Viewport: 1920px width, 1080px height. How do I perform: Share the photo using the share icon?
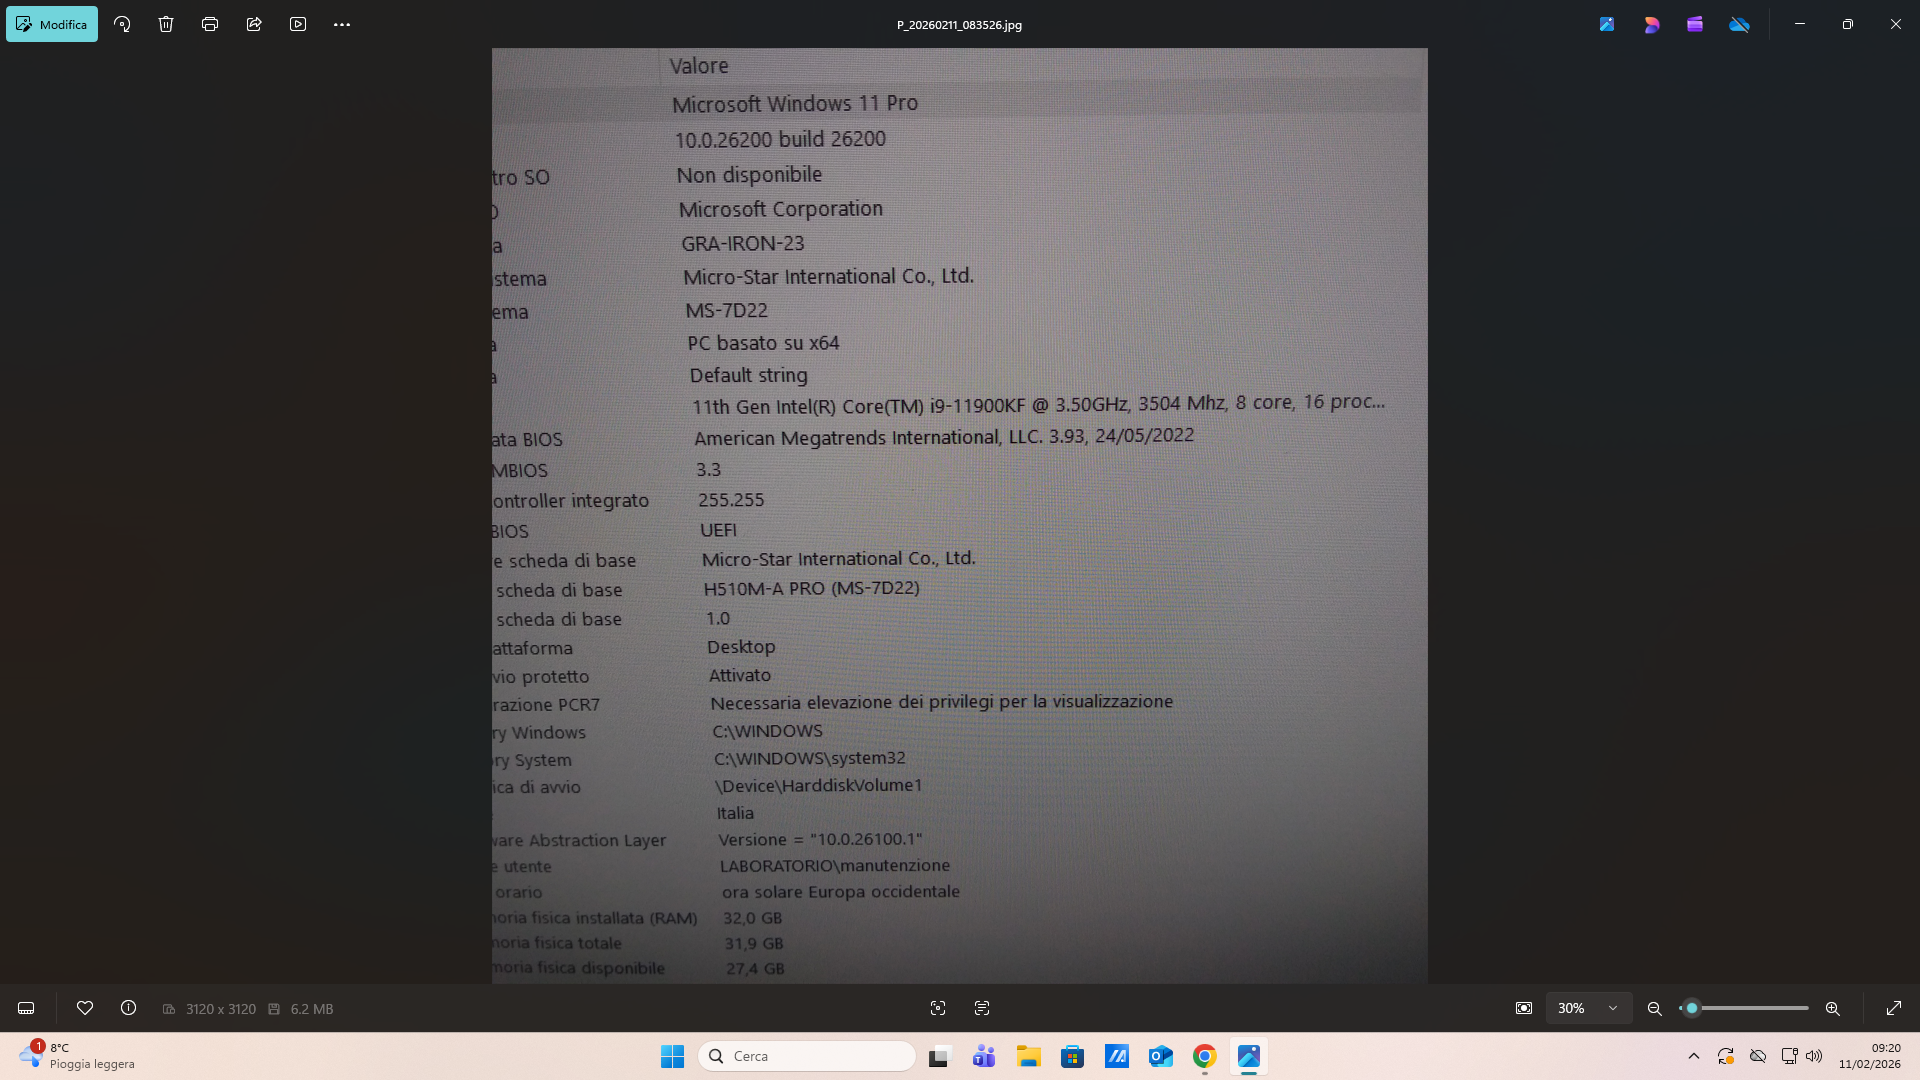point(254,24)
